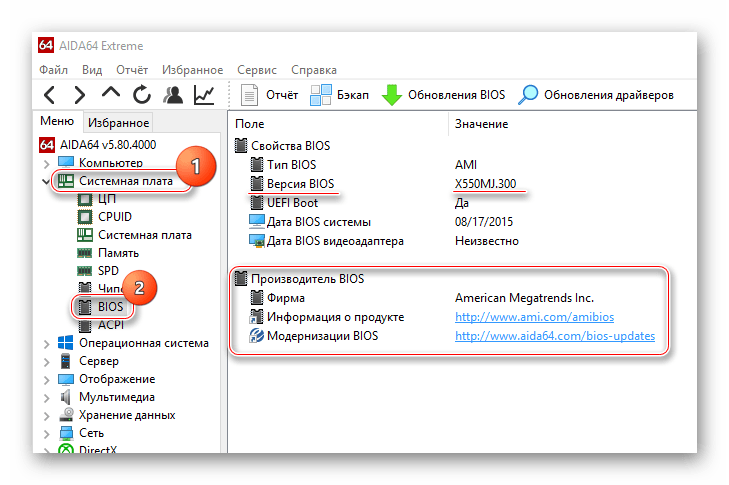
Task: Open the Отчёт menu in menu bar
Action: tap(132, 70)
